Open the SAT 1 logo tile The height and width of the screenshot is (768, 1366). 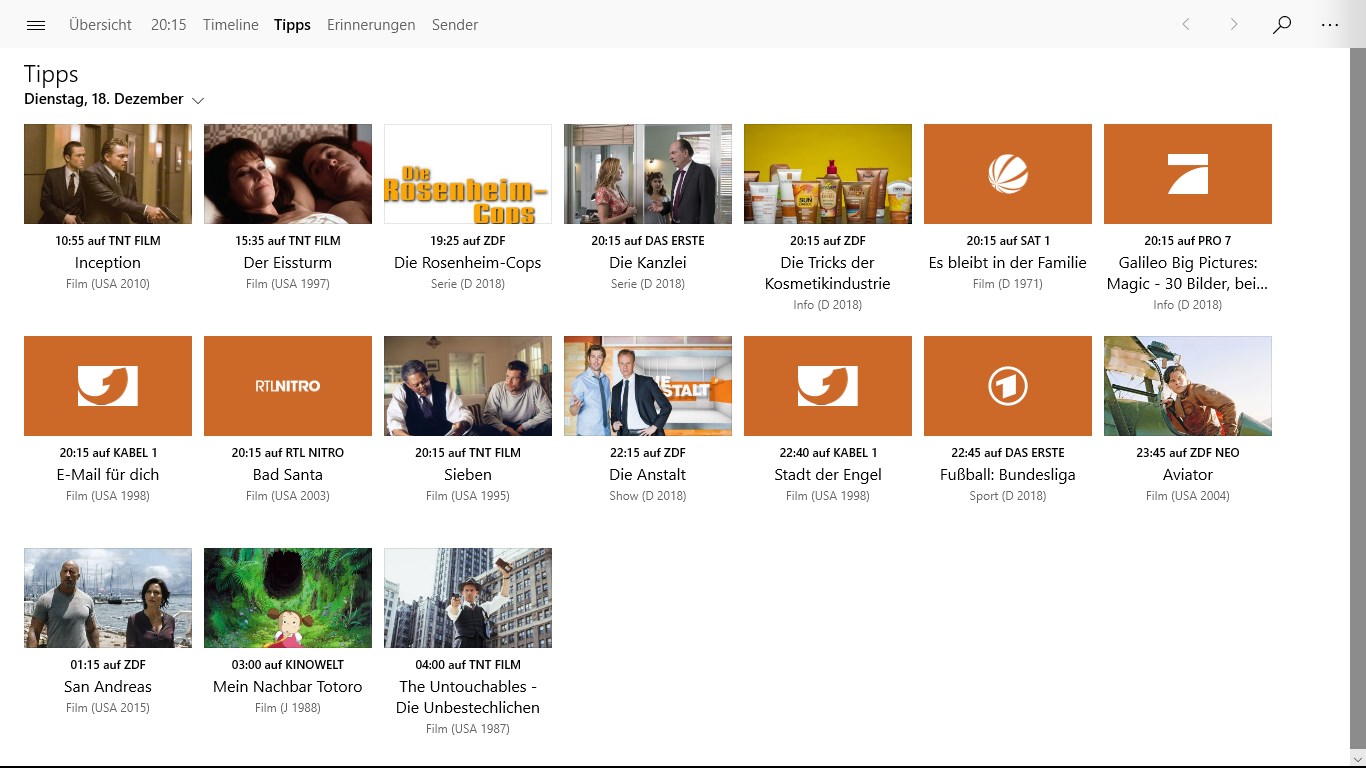click(1008, 174)
